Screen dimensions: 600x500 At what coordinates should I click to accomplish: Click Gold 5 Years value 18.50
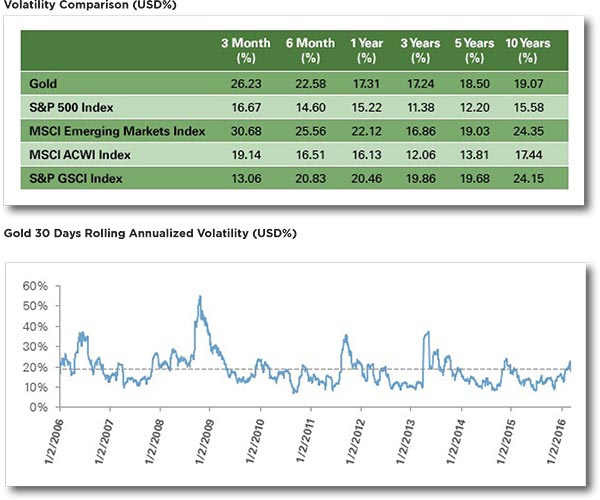pyautogui.click(x=474, y=83)
